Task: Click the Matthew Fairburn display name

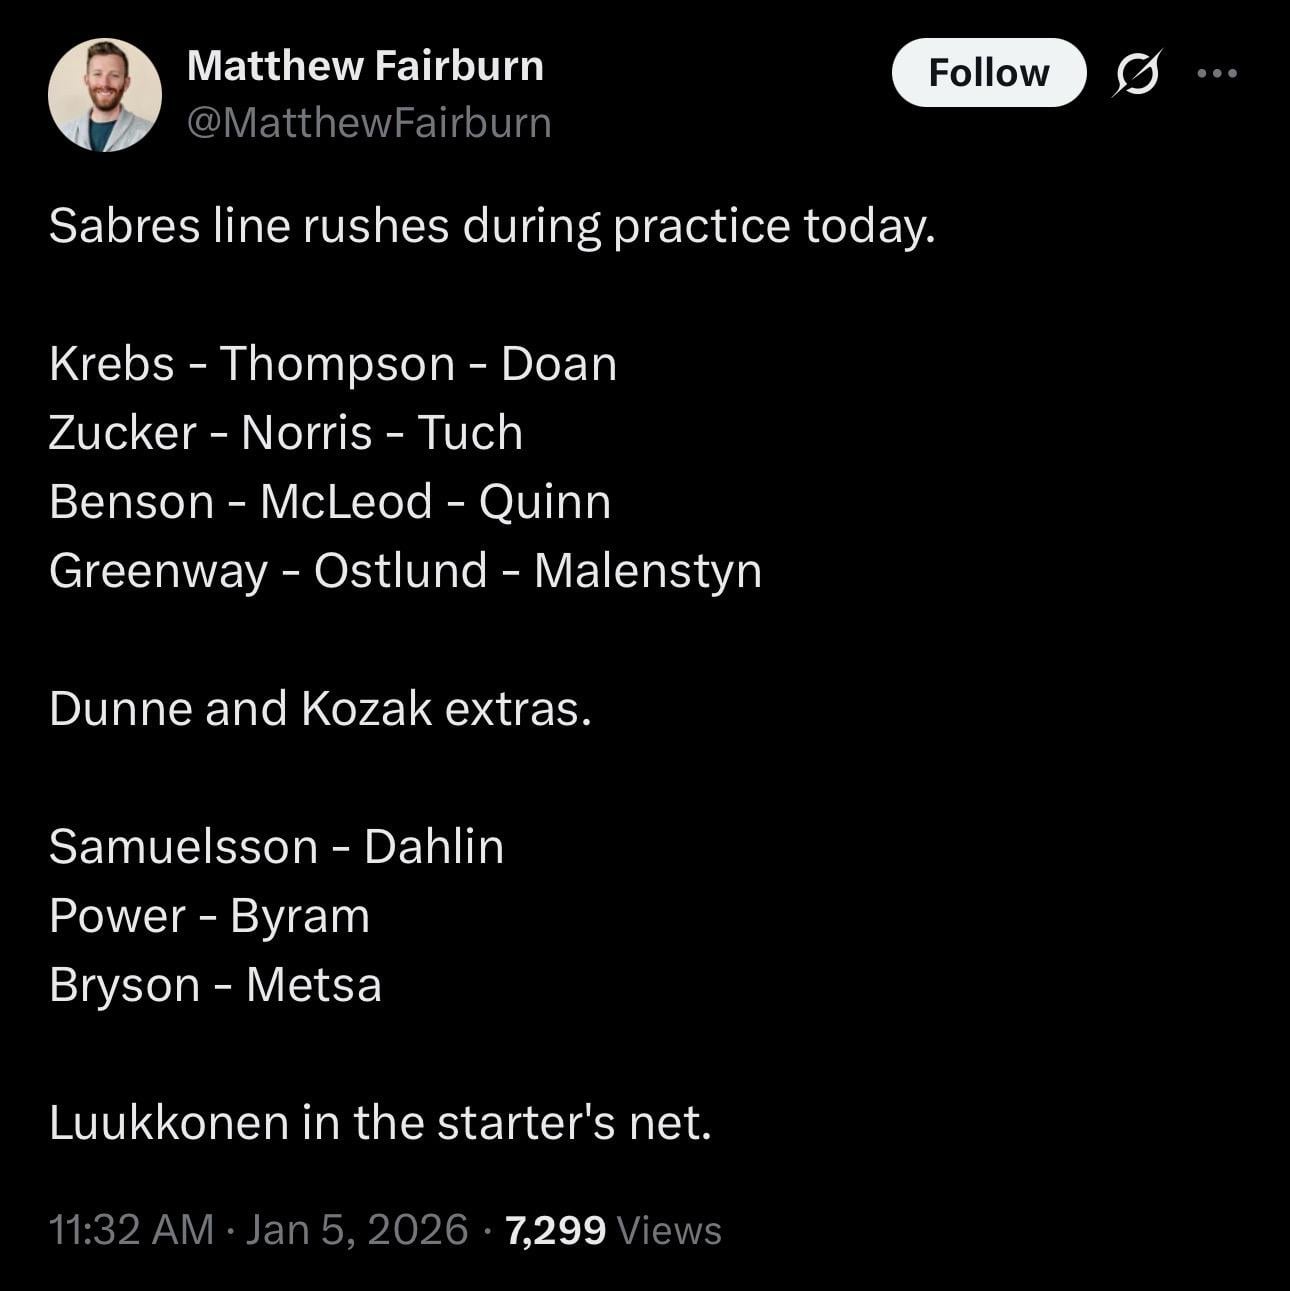Action: pyautogui.click(x=365, y=66)
